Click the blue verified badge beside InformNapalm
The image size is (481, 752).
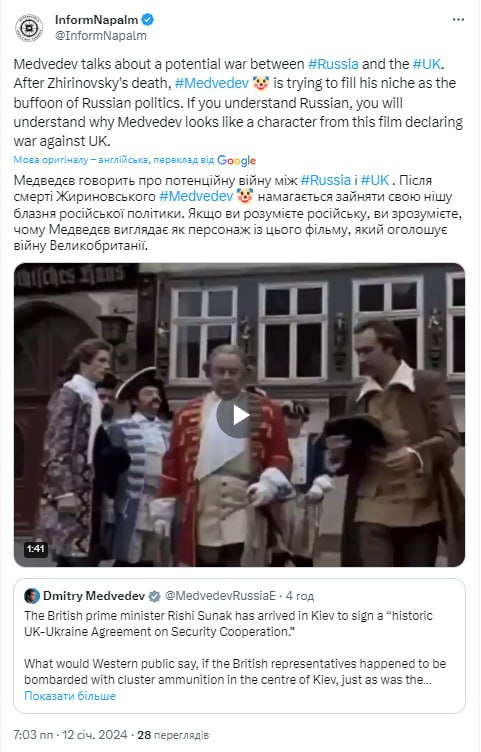pyautogui.click(x=148, y=20)
